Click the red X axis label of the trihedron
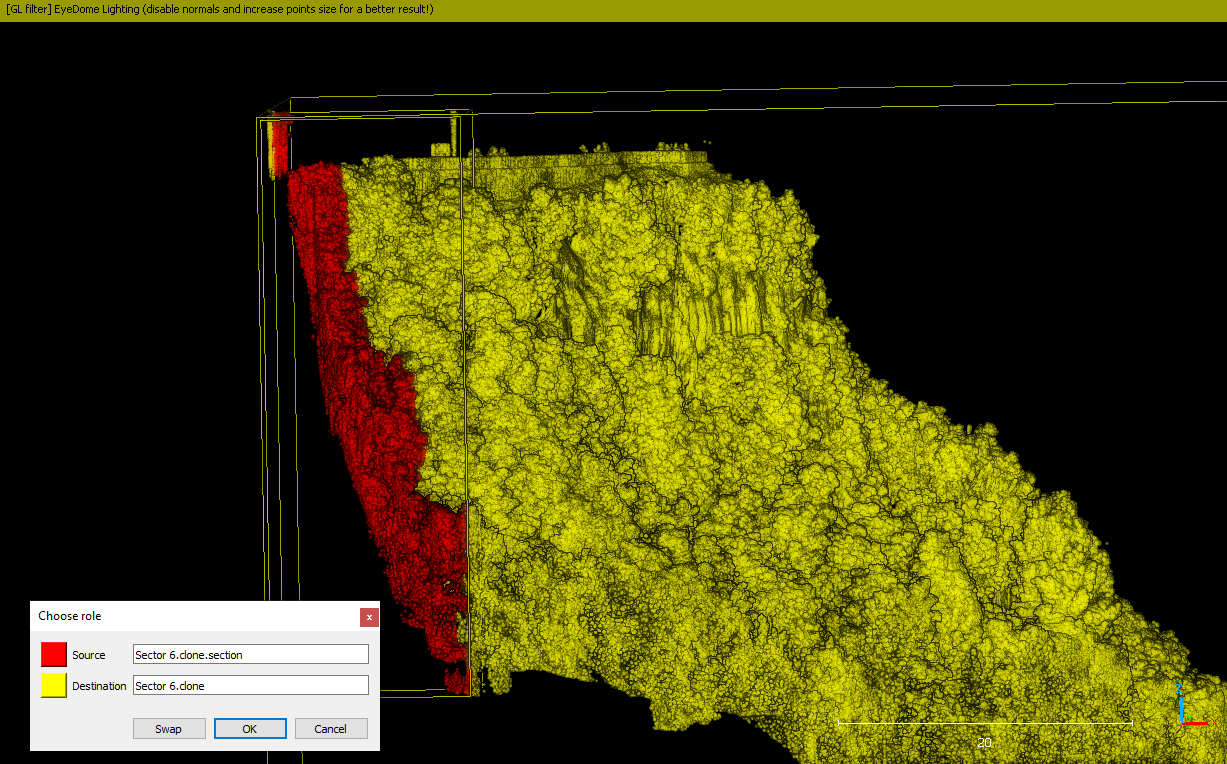 pyautogui.click(x=1214, y=722)
